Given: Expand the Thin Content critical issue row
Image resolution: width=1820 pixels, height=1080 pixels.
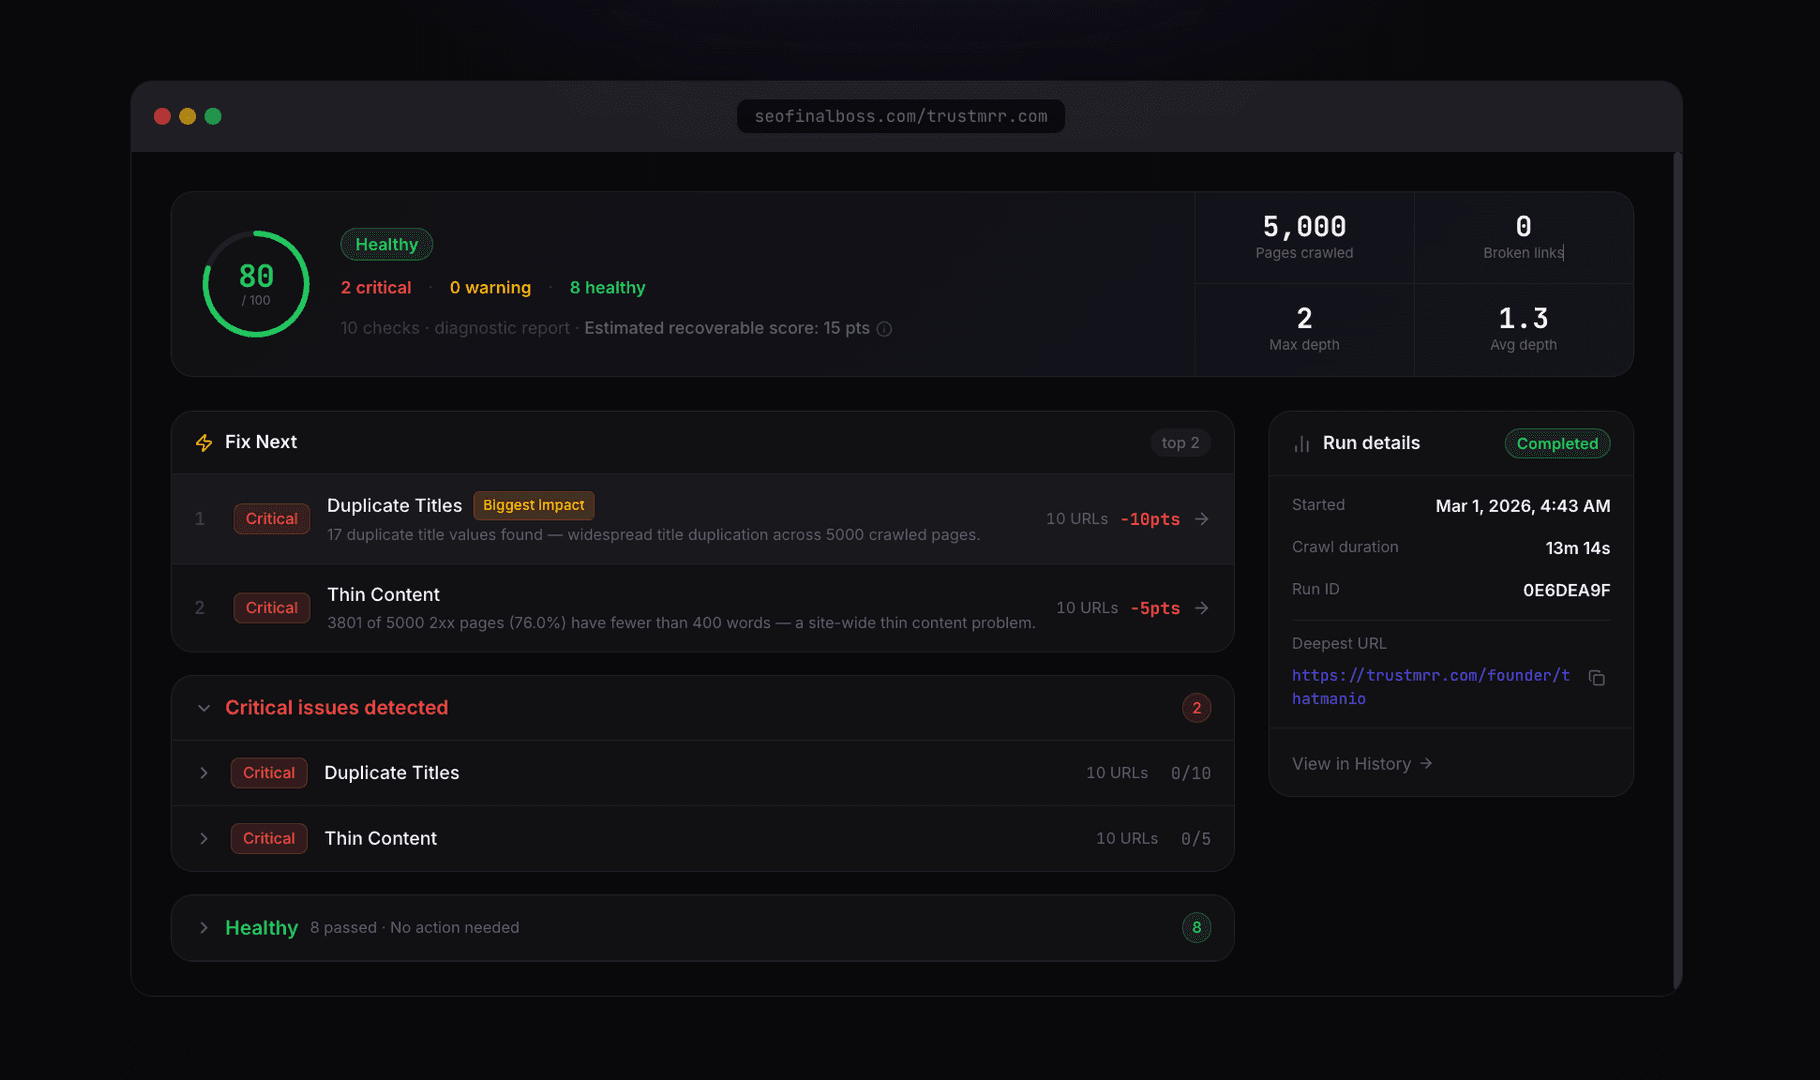Looking at the screenshot, I should click(x=204, y=839).
